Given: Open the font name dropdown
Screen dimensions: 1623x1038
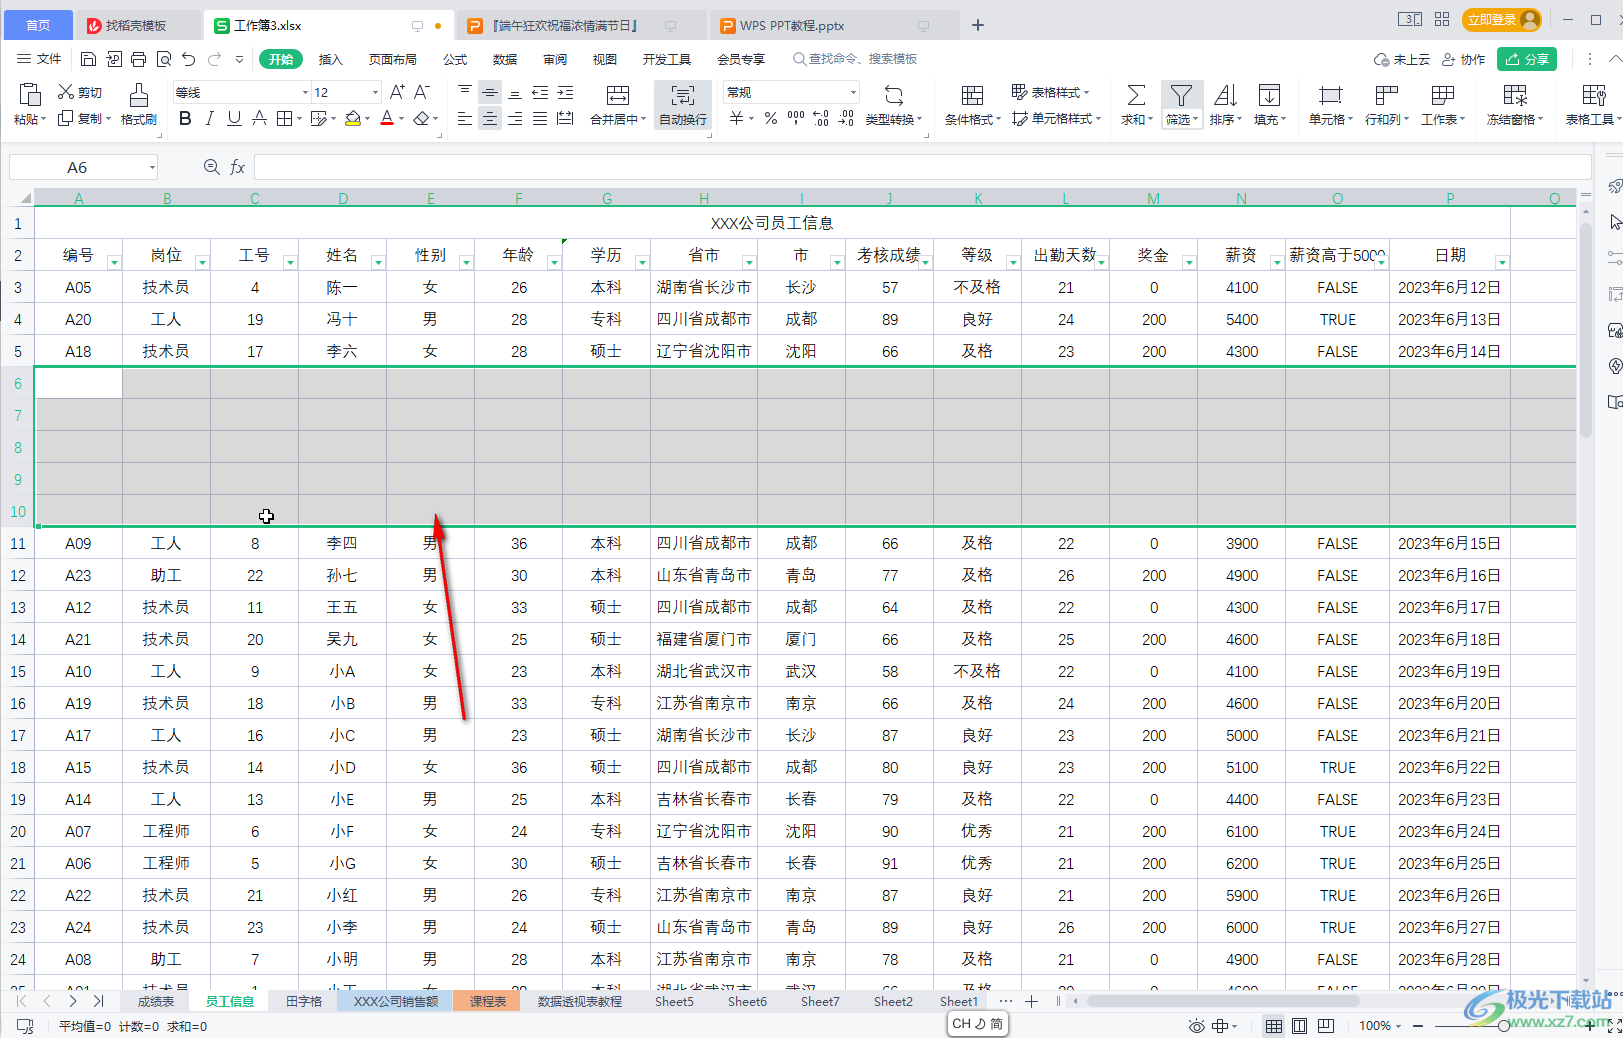Looking at the screenshot, I should (x=305, y=92).
